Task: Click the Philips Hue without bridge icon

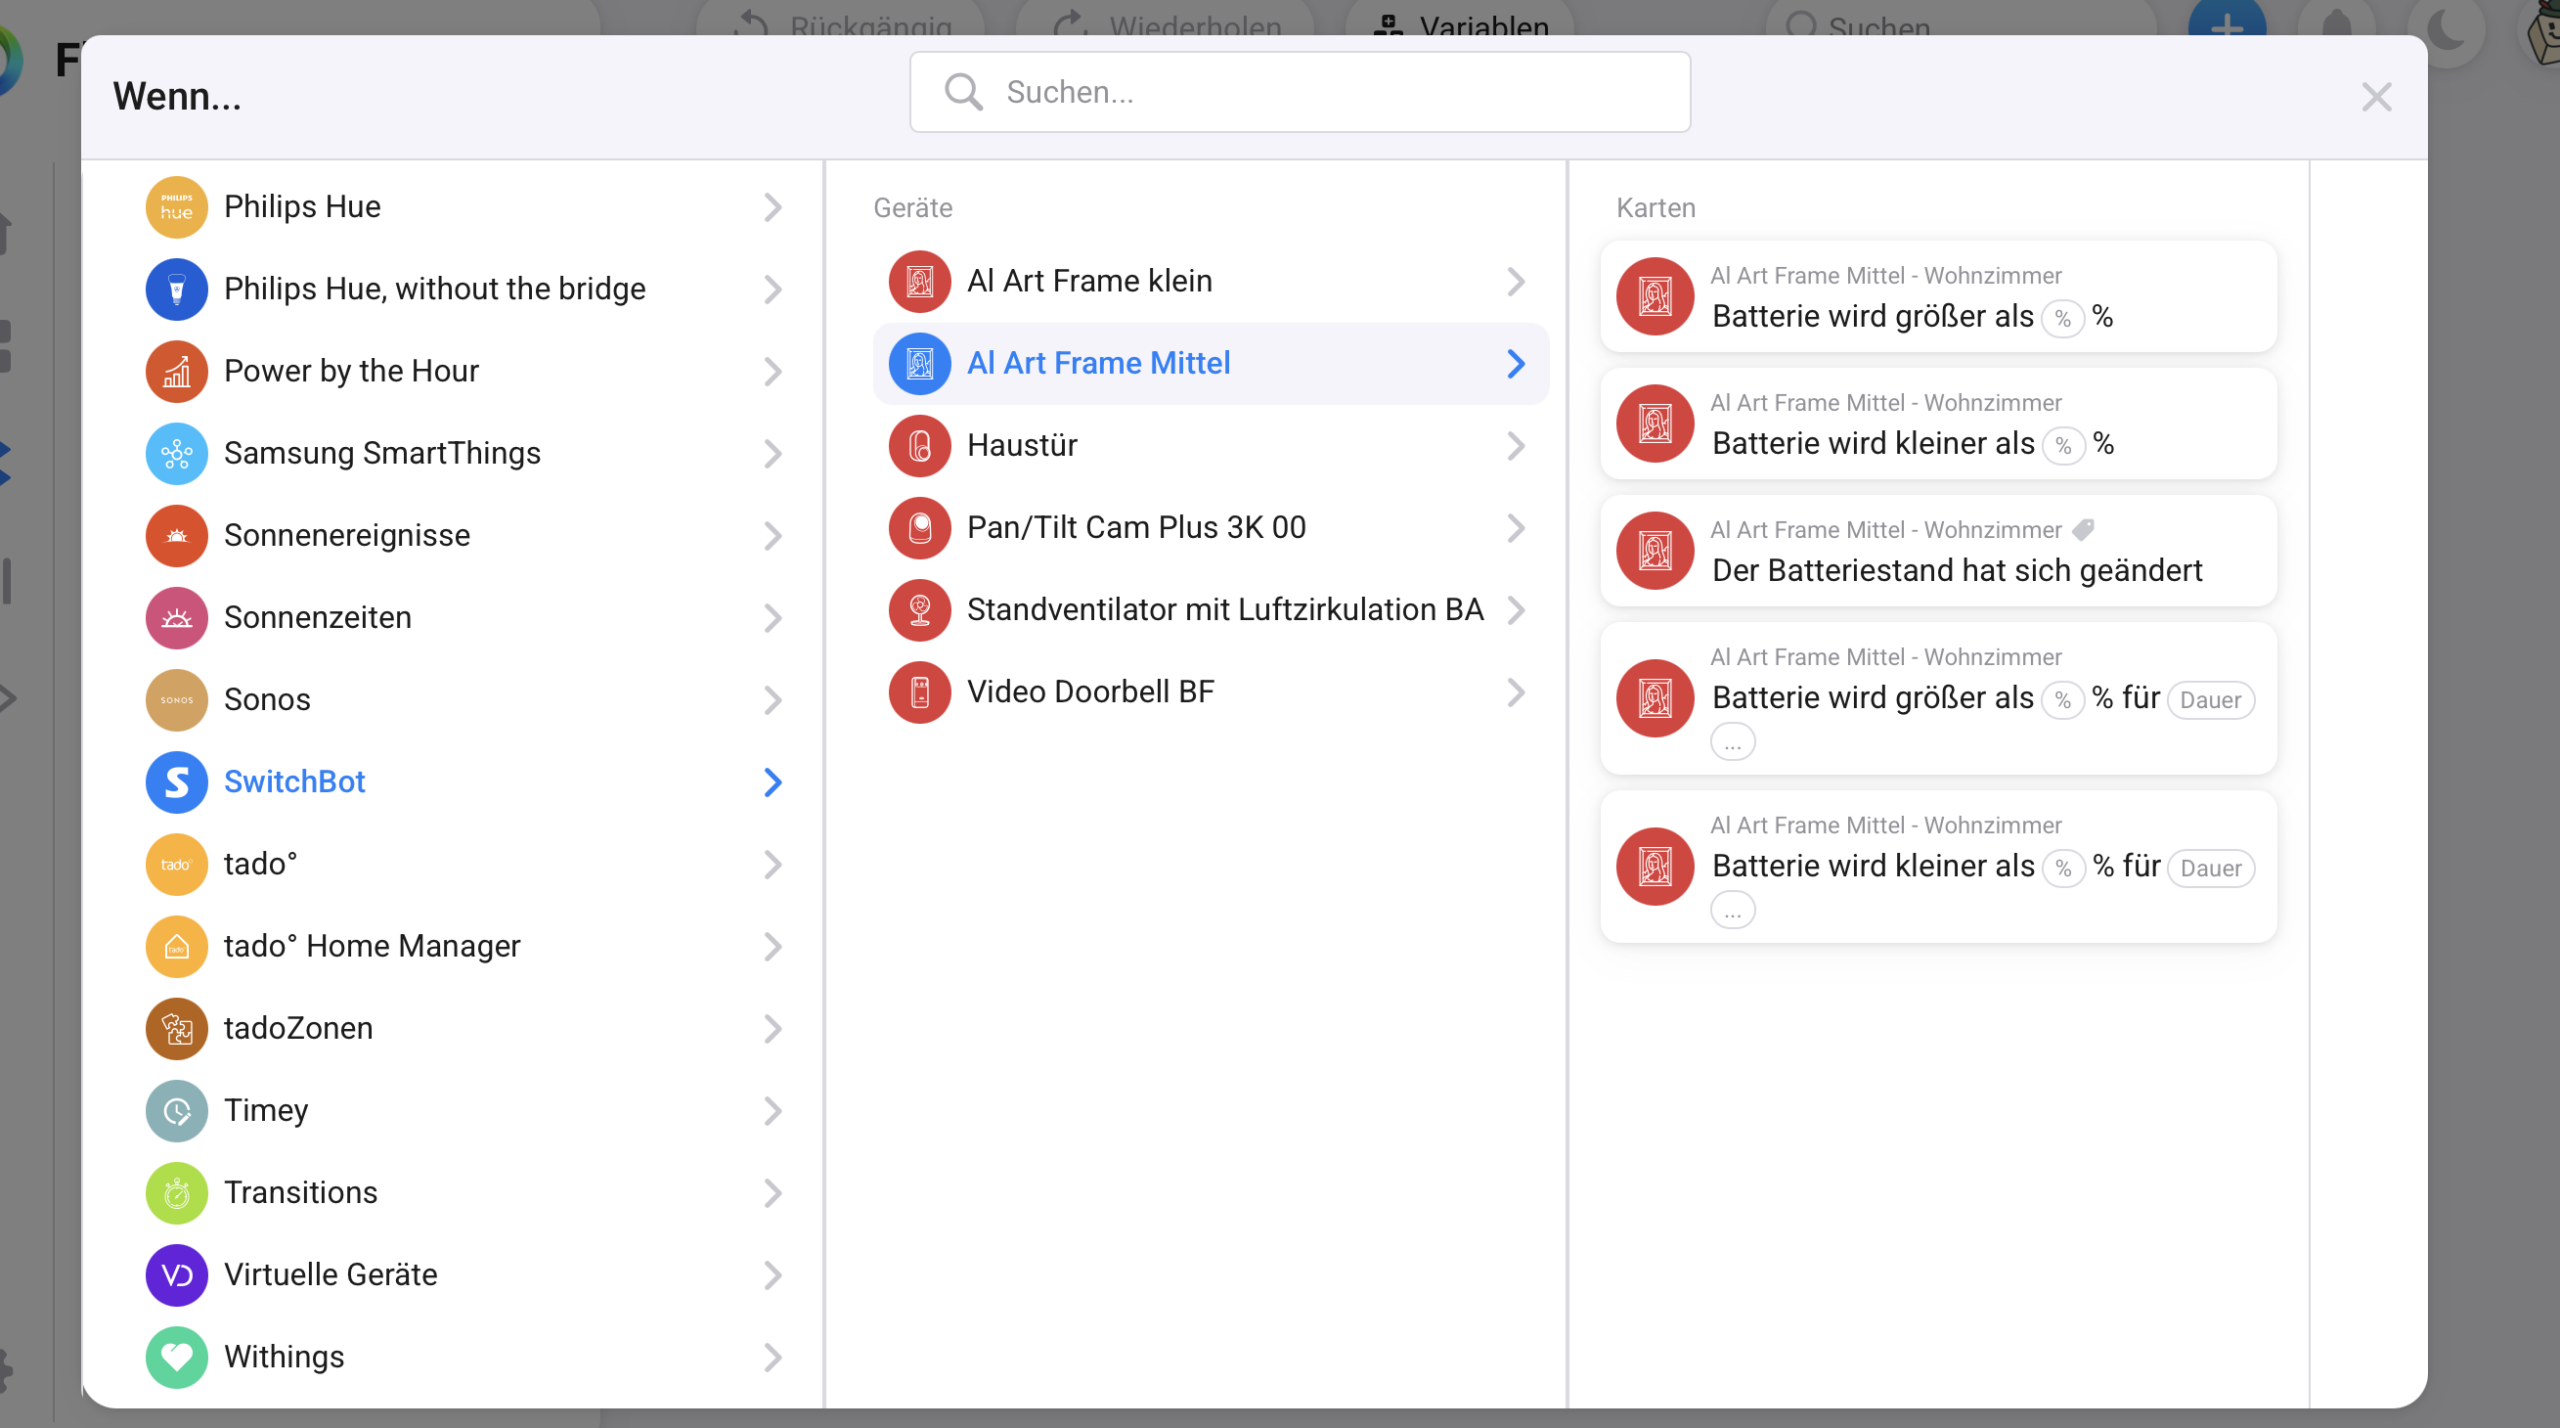Action: click(x=177, y=289)
